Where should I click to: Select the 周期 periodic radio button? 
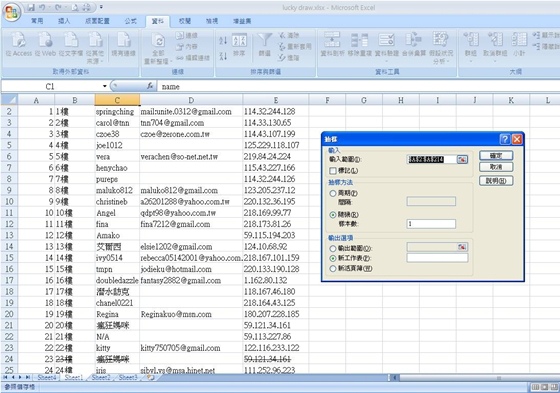(x=333, y=193)
